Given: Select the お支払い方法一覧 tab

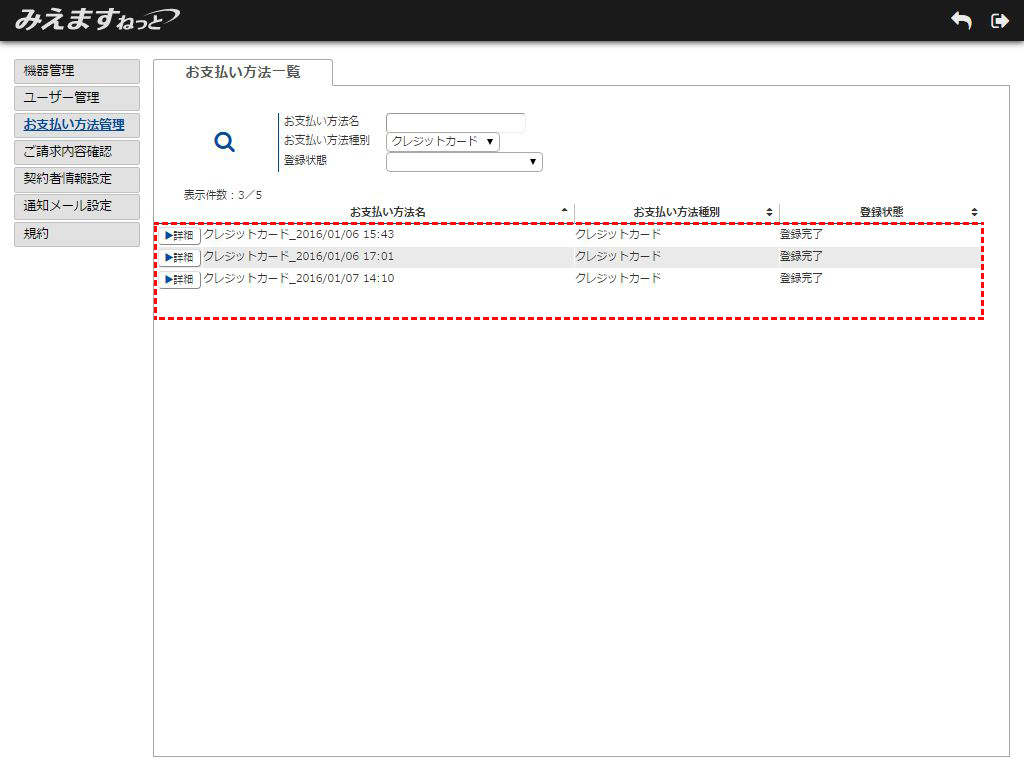Looking at the screenshot, I should pos(243,72).
